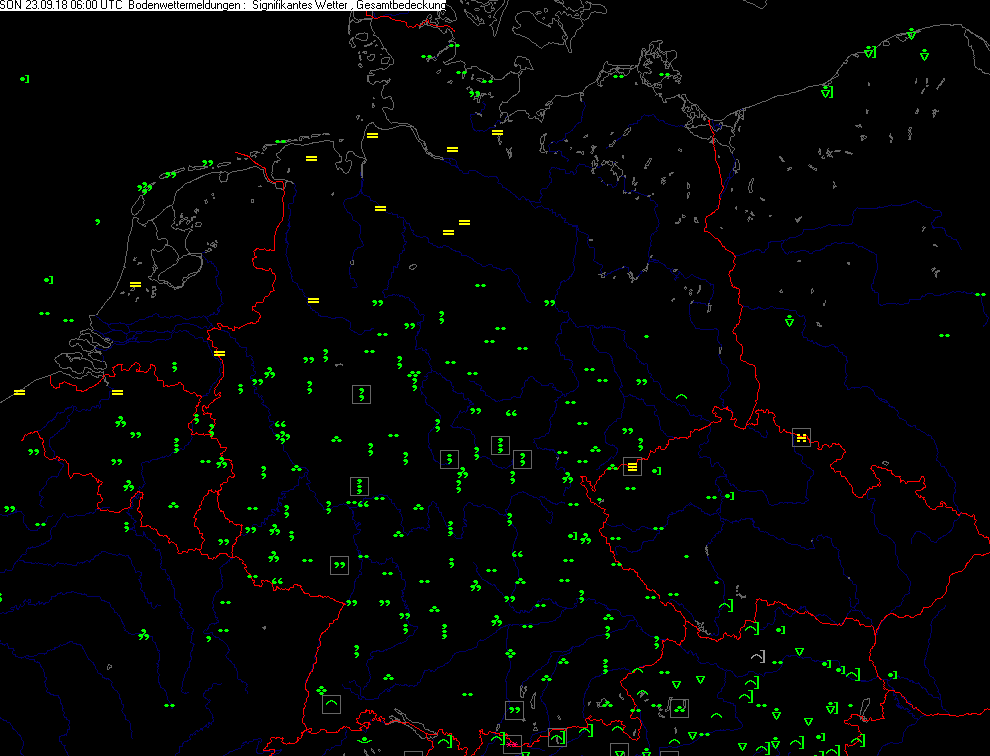Screen dimensions: 990x756
Task: Click the green dot-bracket symbol in top-left sea area
Action: click(25, 78)
